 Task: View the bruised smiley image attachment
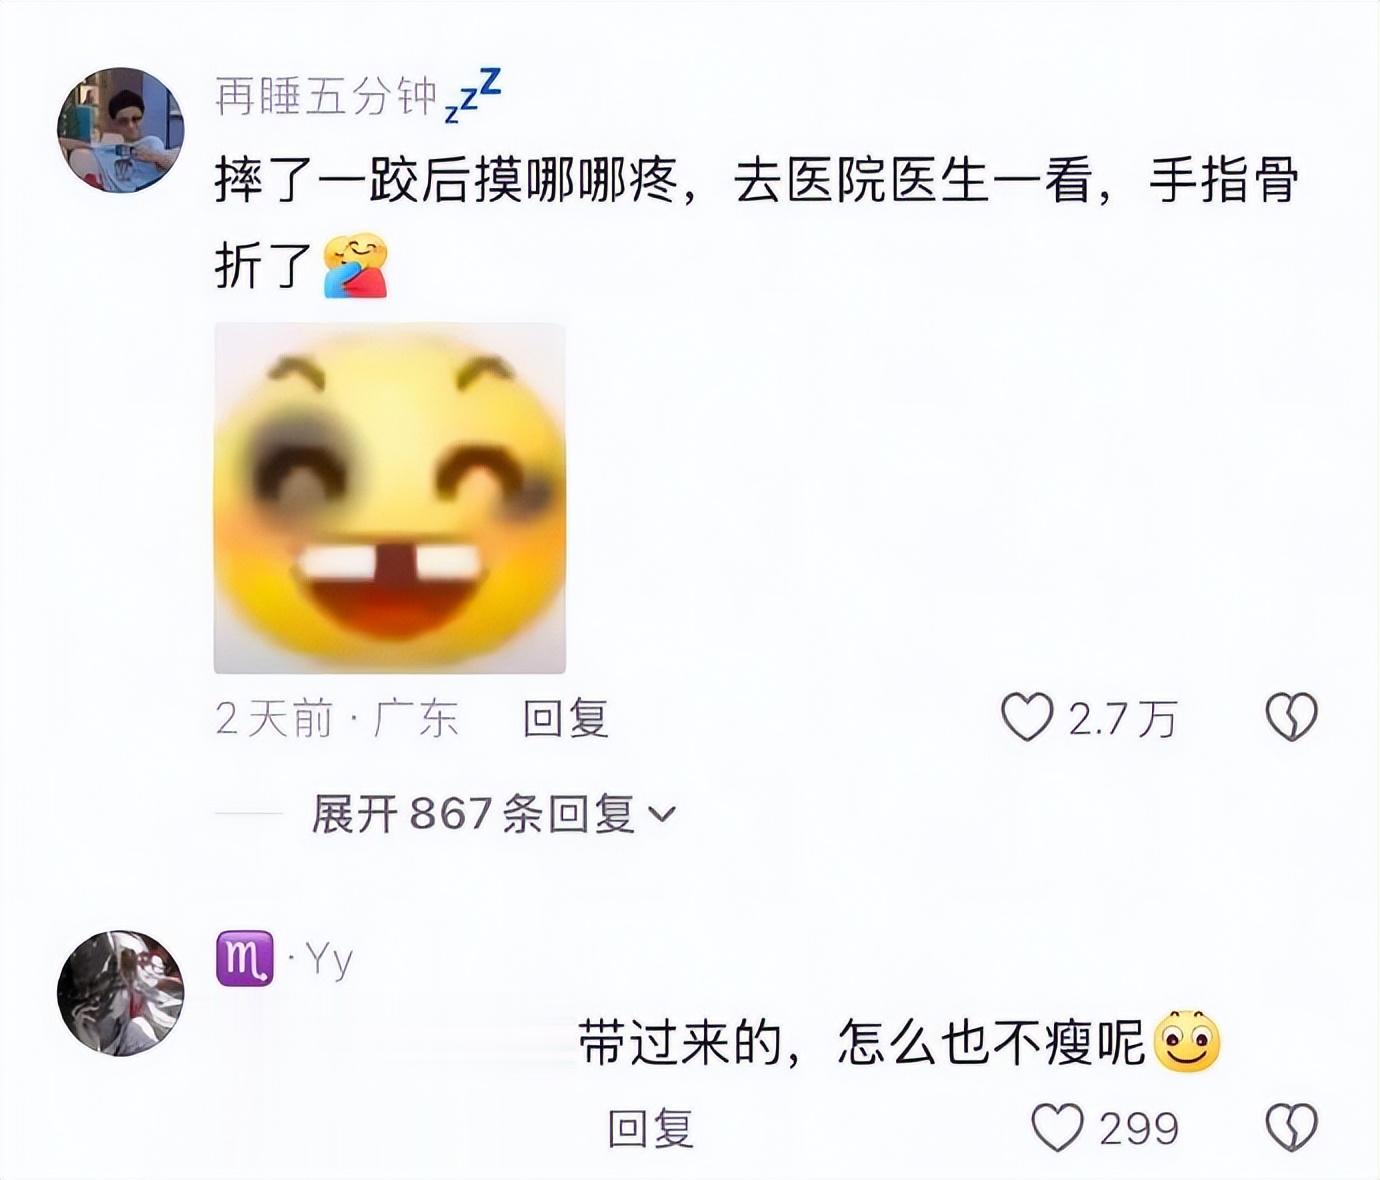(x=390, y=498)
